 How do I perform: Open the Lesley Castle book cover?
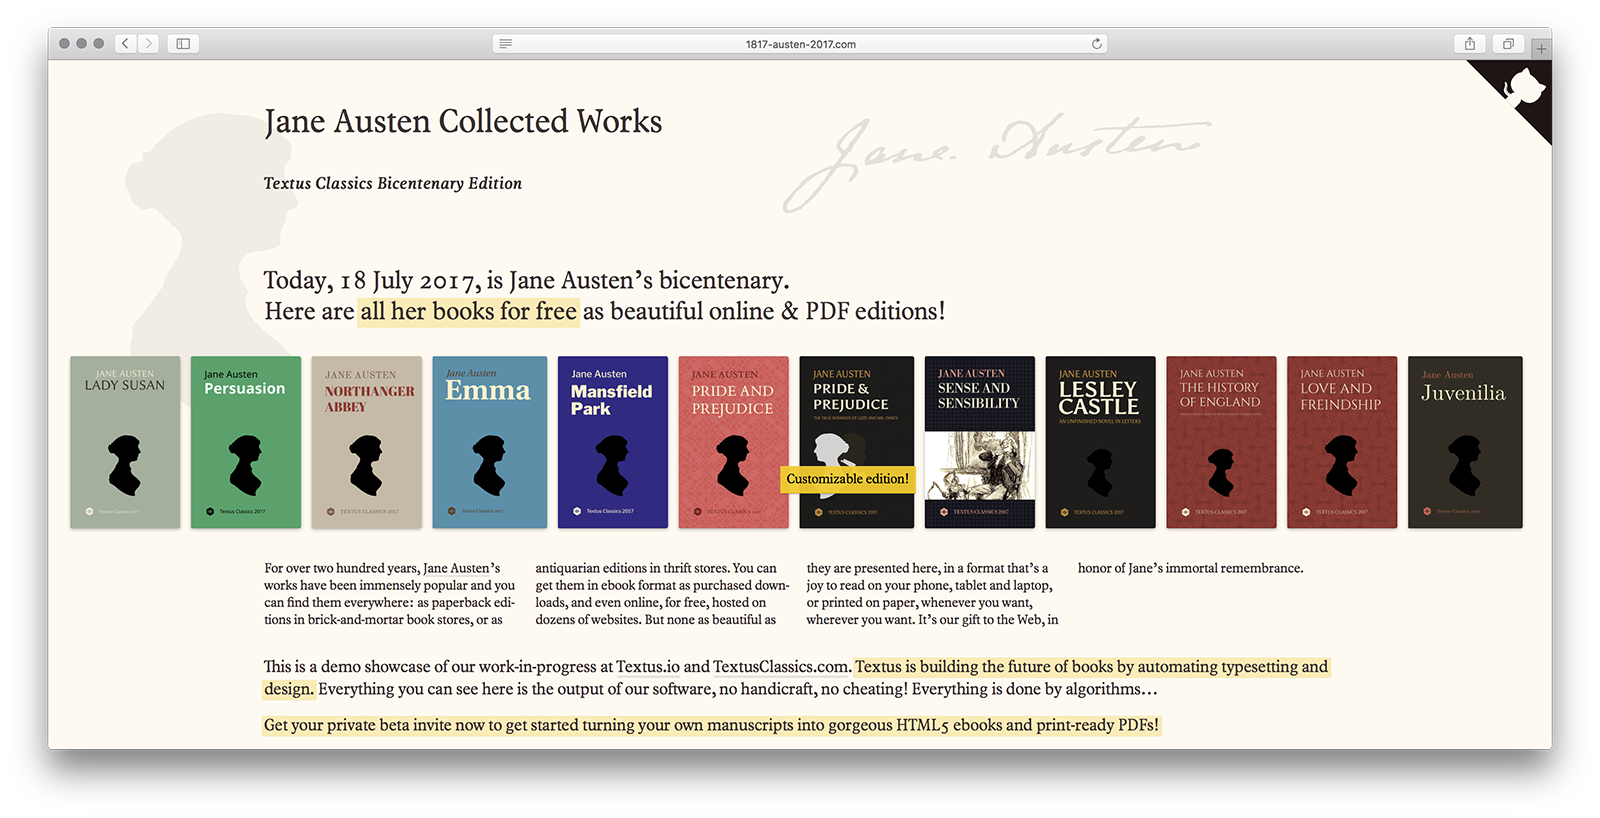(1101, 442)
